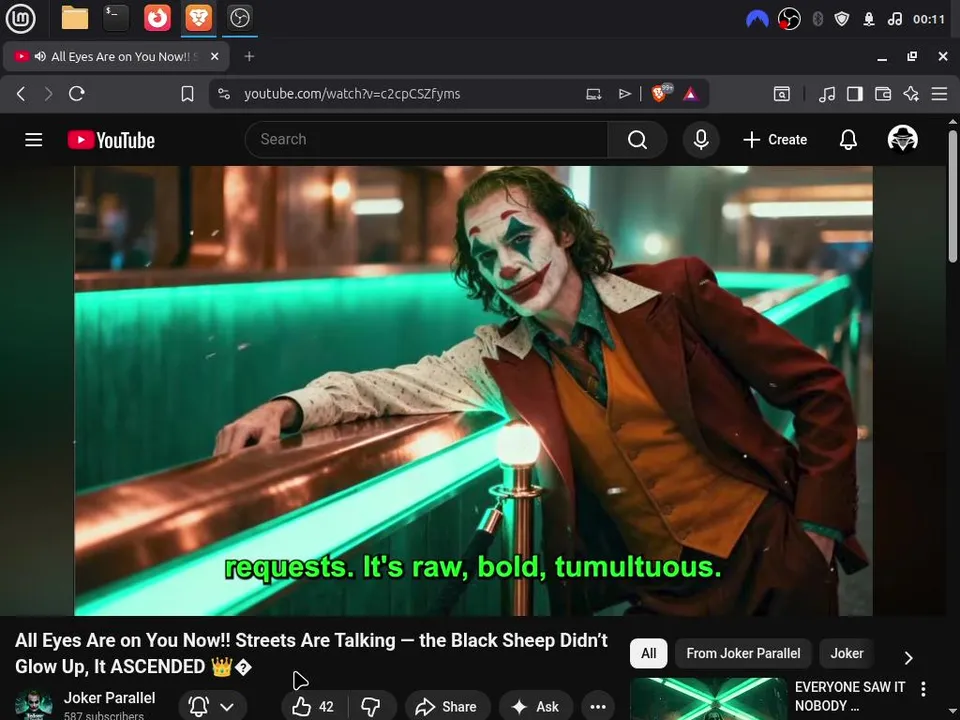The height and width of the screenshot is (720, 960).
Task: Open the Terminal launcher in the panel
Action: 116,18
